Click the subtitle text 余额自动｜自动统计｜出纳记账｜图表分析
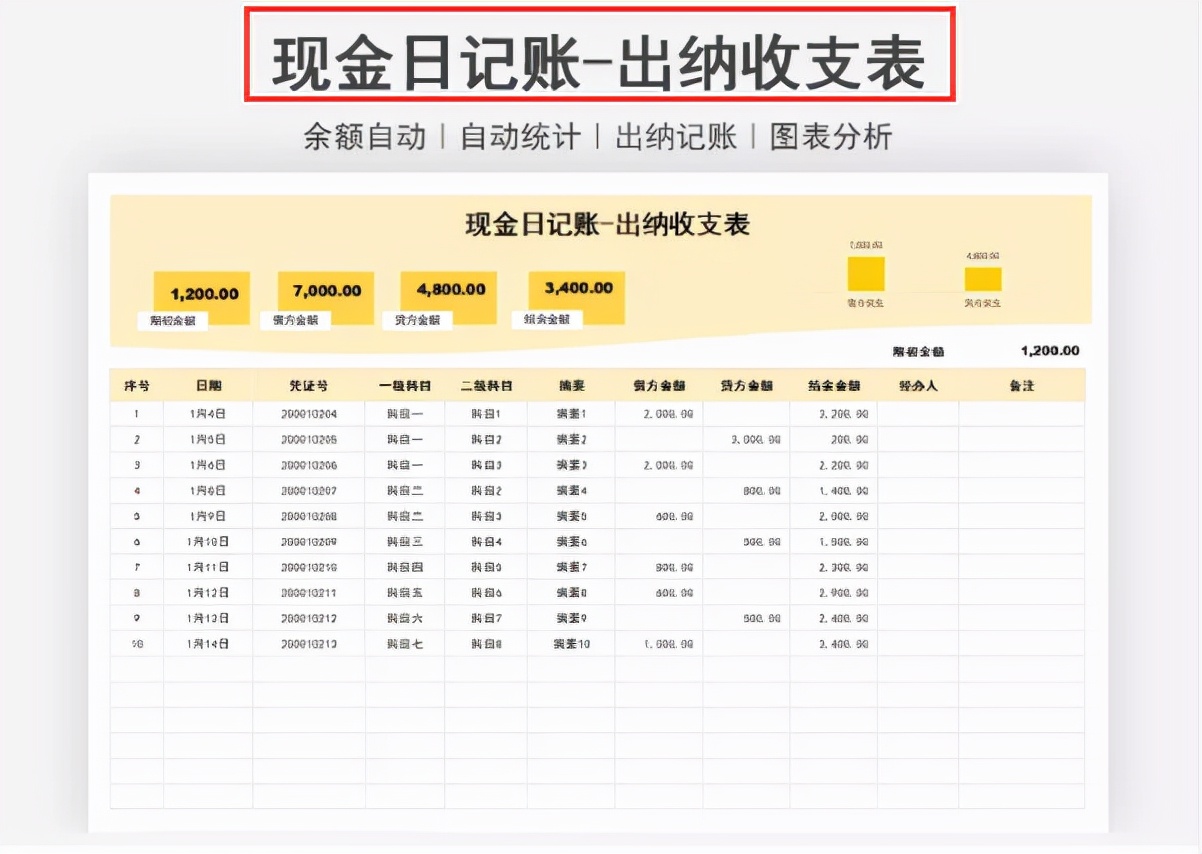The image size is (1202, 854). click(x=601, y=133)
